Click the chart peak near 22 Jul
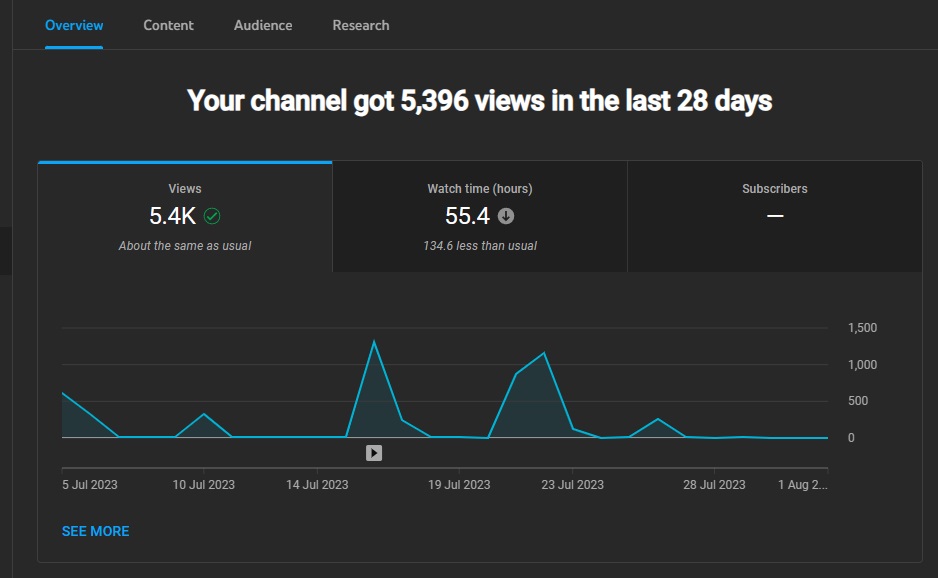The width and height of the screenshot is (938, 578). [544, 354]
